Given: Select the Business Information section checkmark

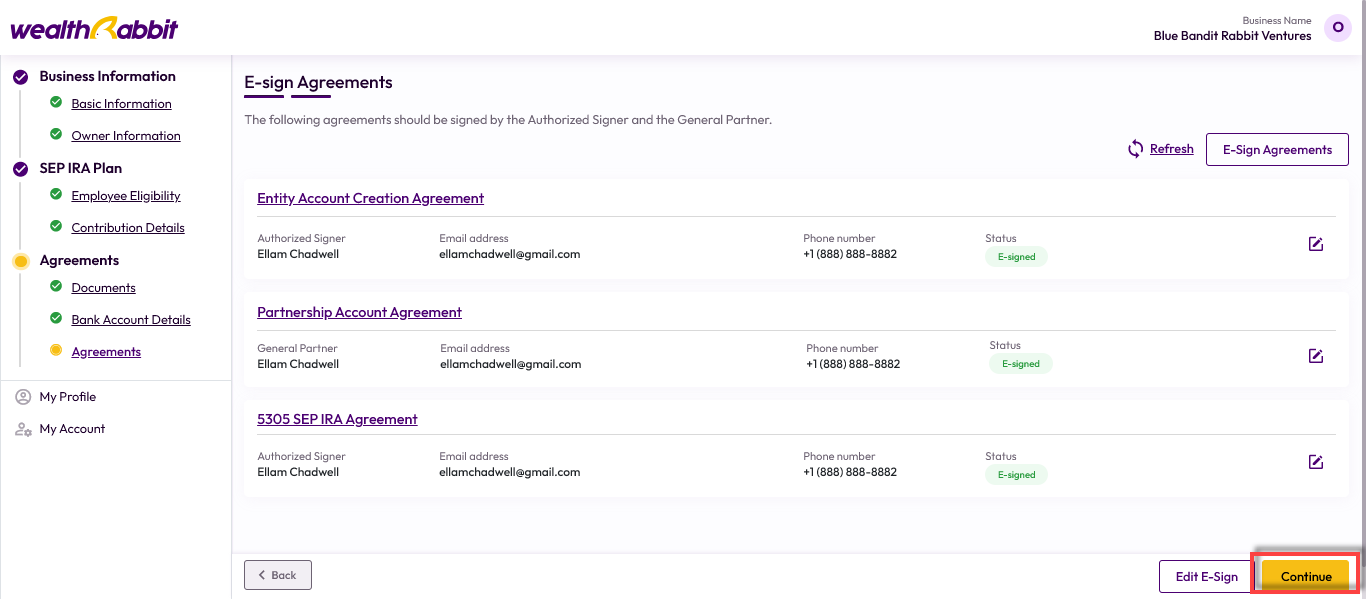Looking at the screenshot, I should coord(20,76).
